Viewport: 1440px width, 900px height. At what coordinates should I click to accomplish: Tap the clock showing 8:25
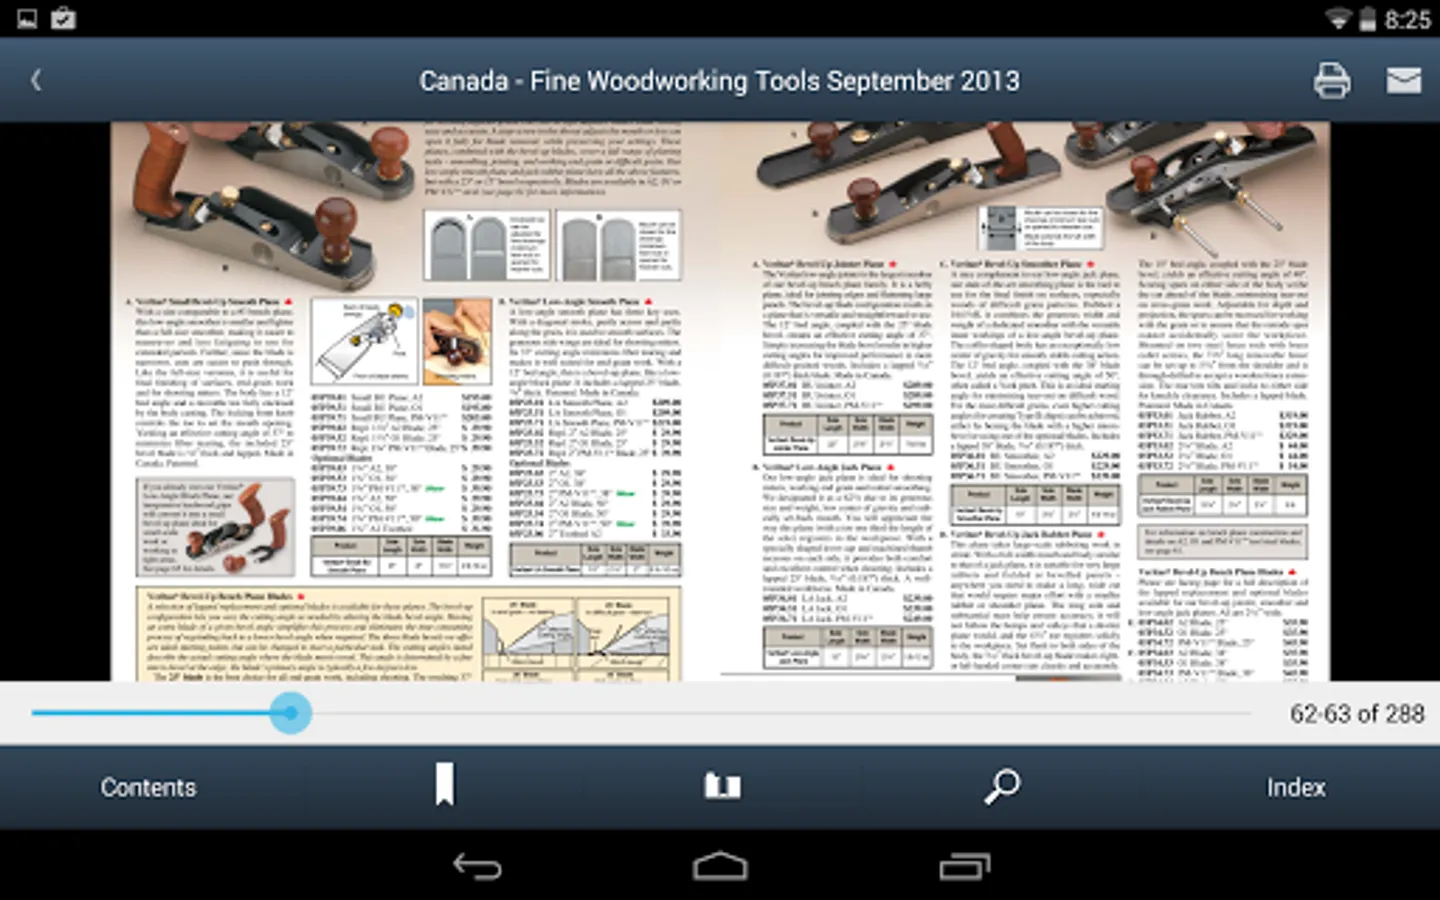[1408, 19]
